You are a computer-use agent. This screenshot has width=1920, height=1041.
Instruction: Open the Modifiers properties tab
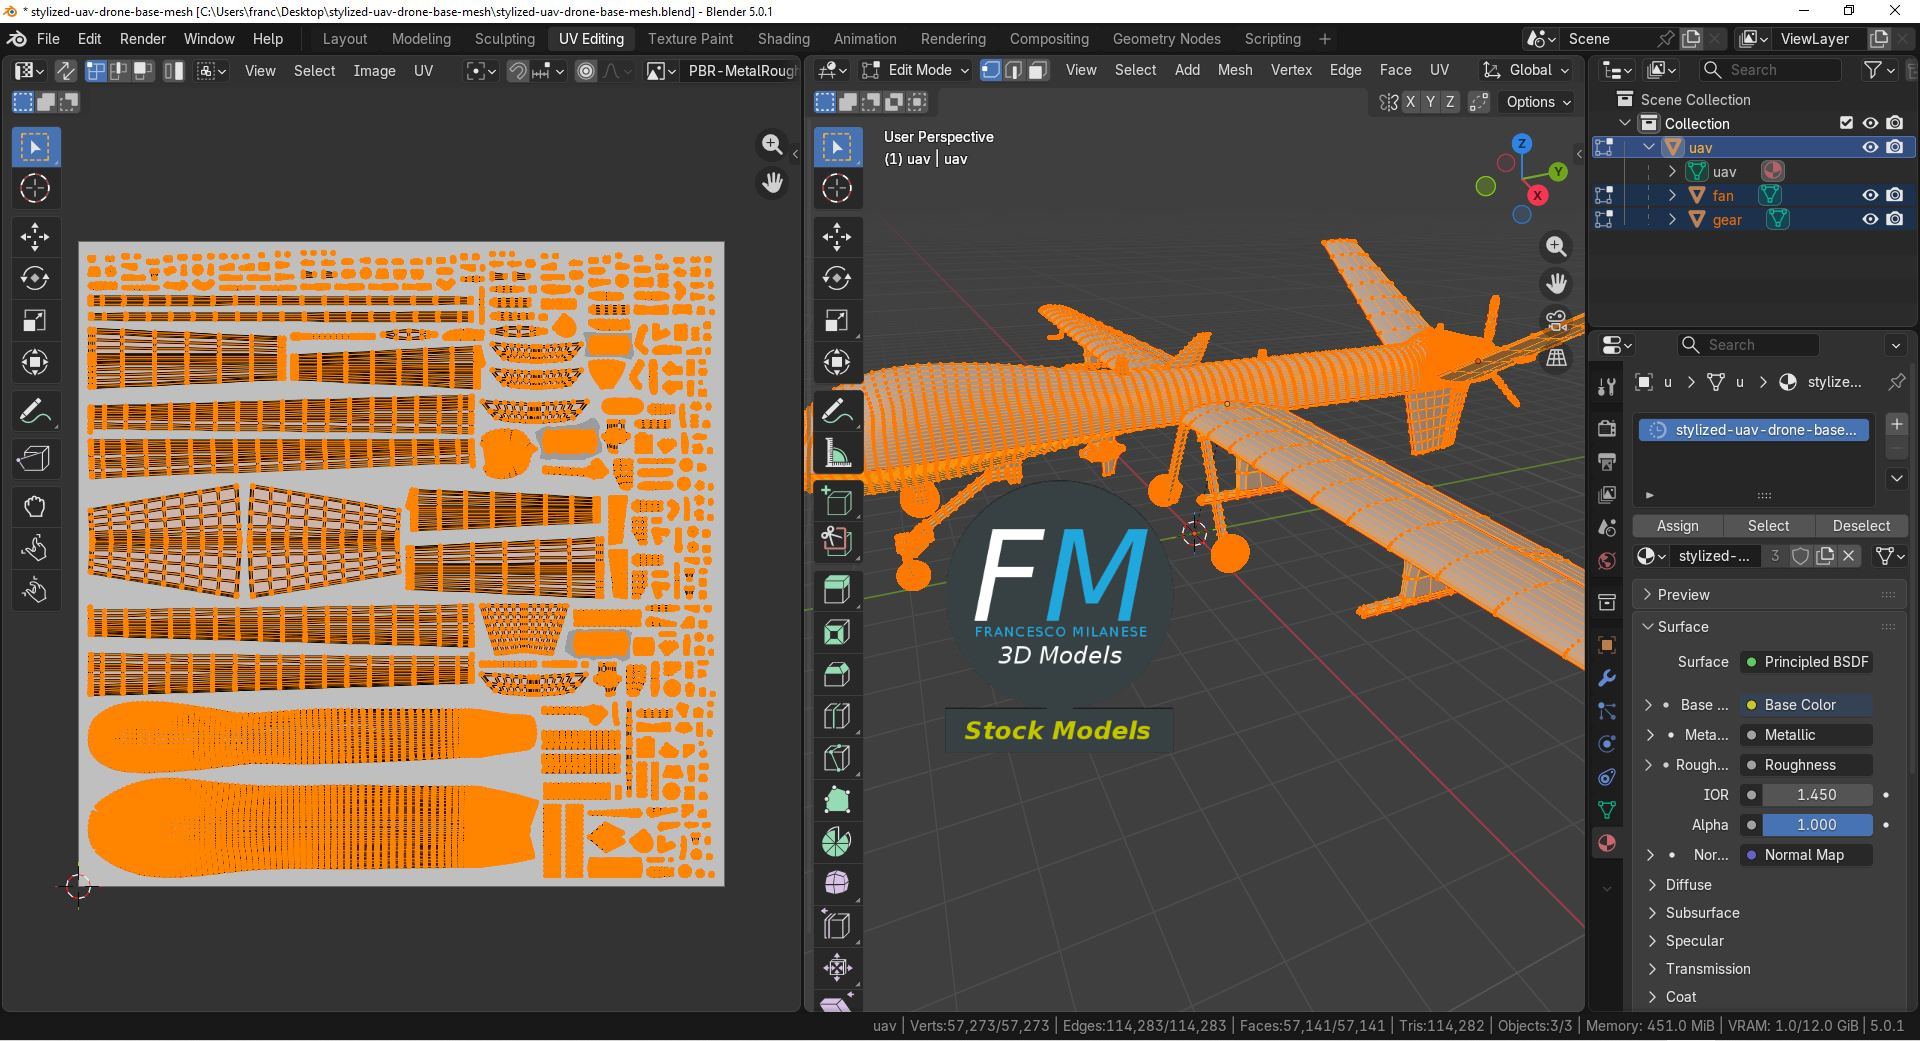(x=1607, y=678)
